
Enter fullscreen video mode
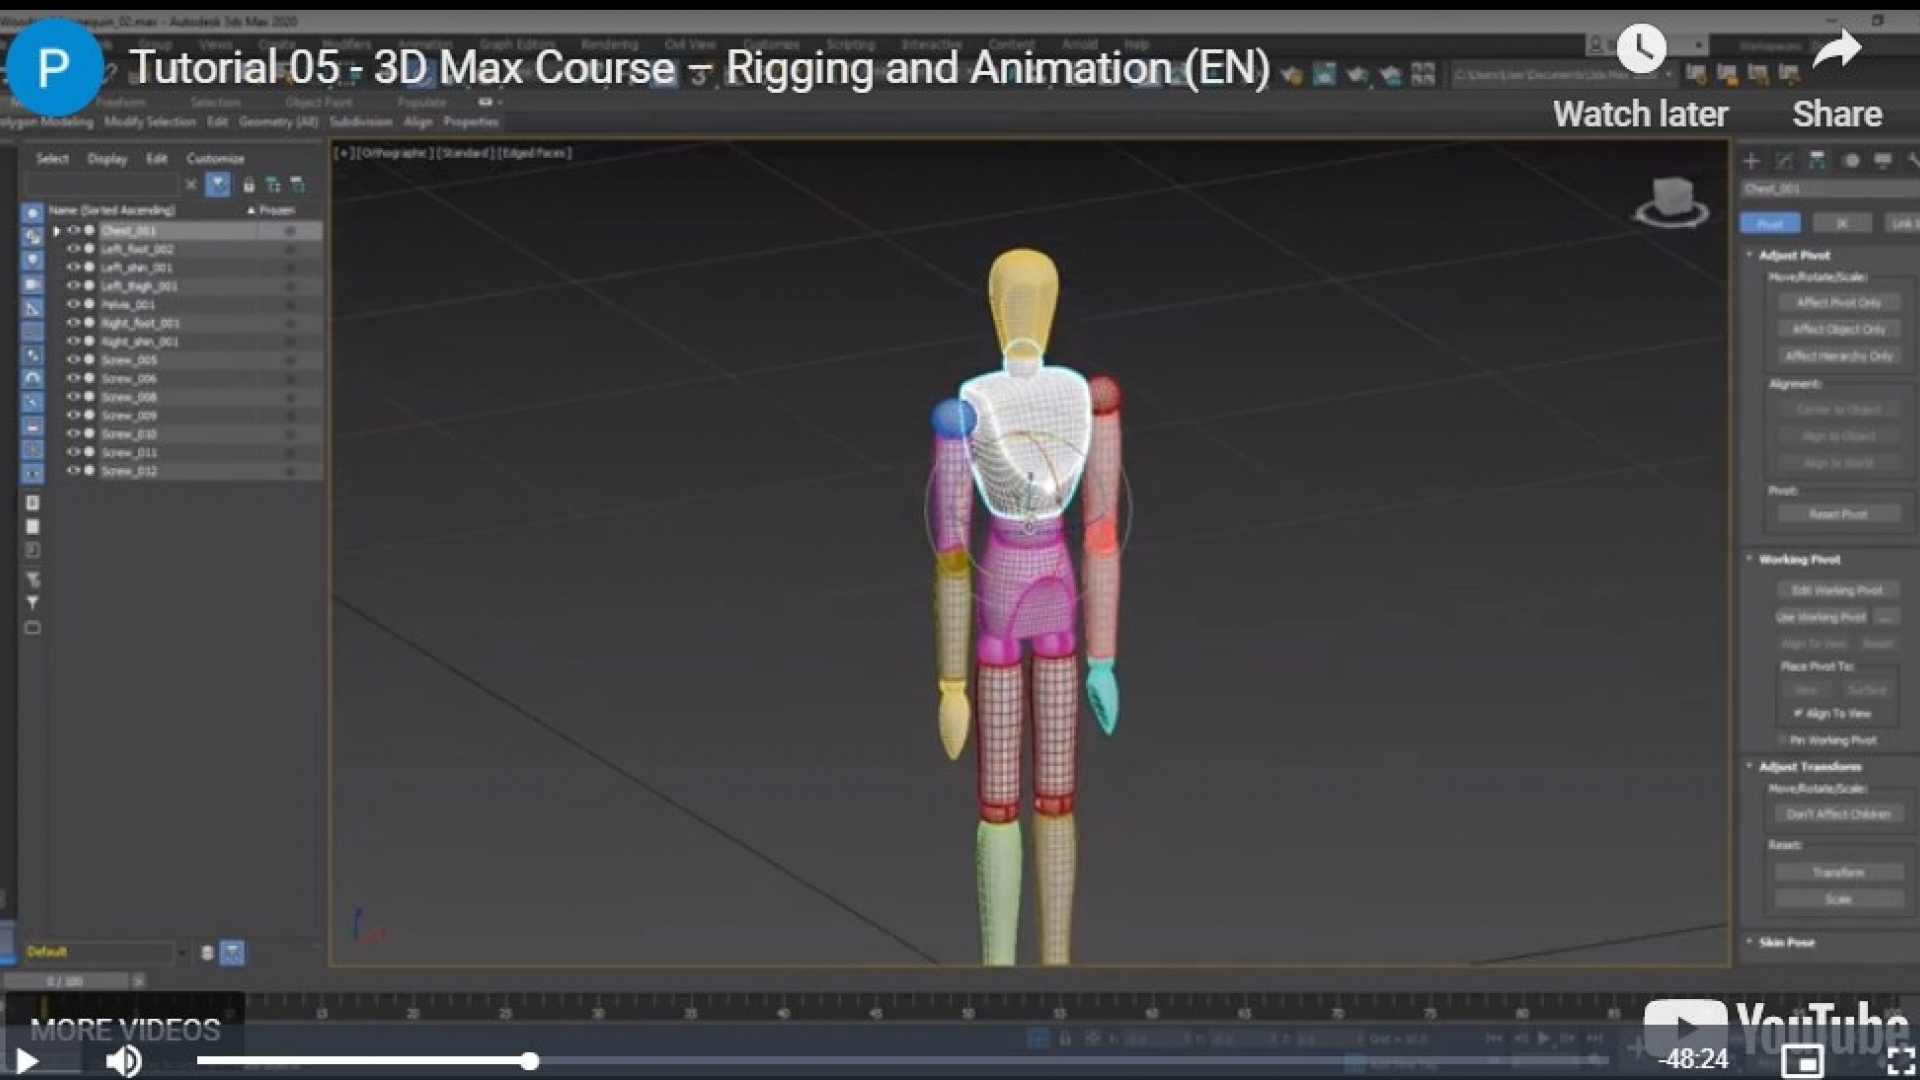pos(1900,1060)
